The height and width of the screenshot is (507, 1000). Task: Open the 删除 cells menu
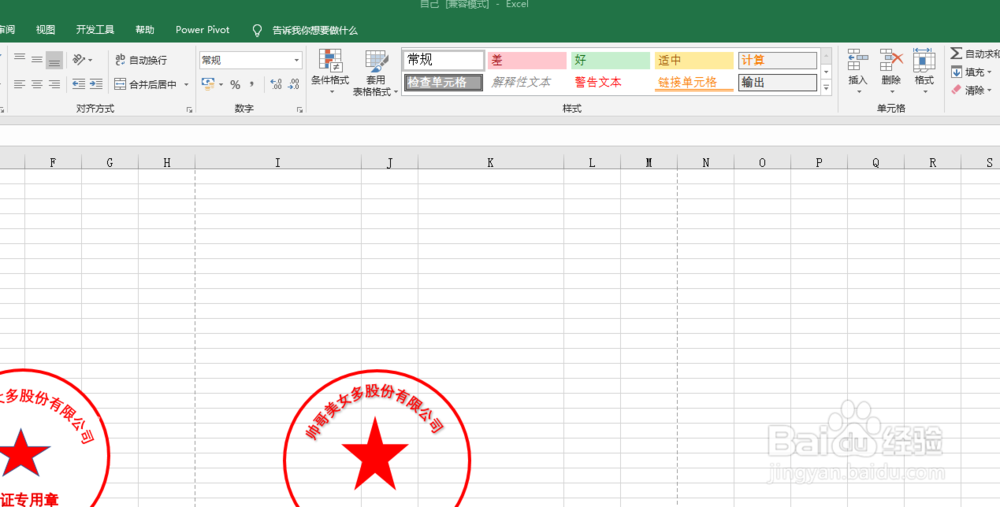891,72
